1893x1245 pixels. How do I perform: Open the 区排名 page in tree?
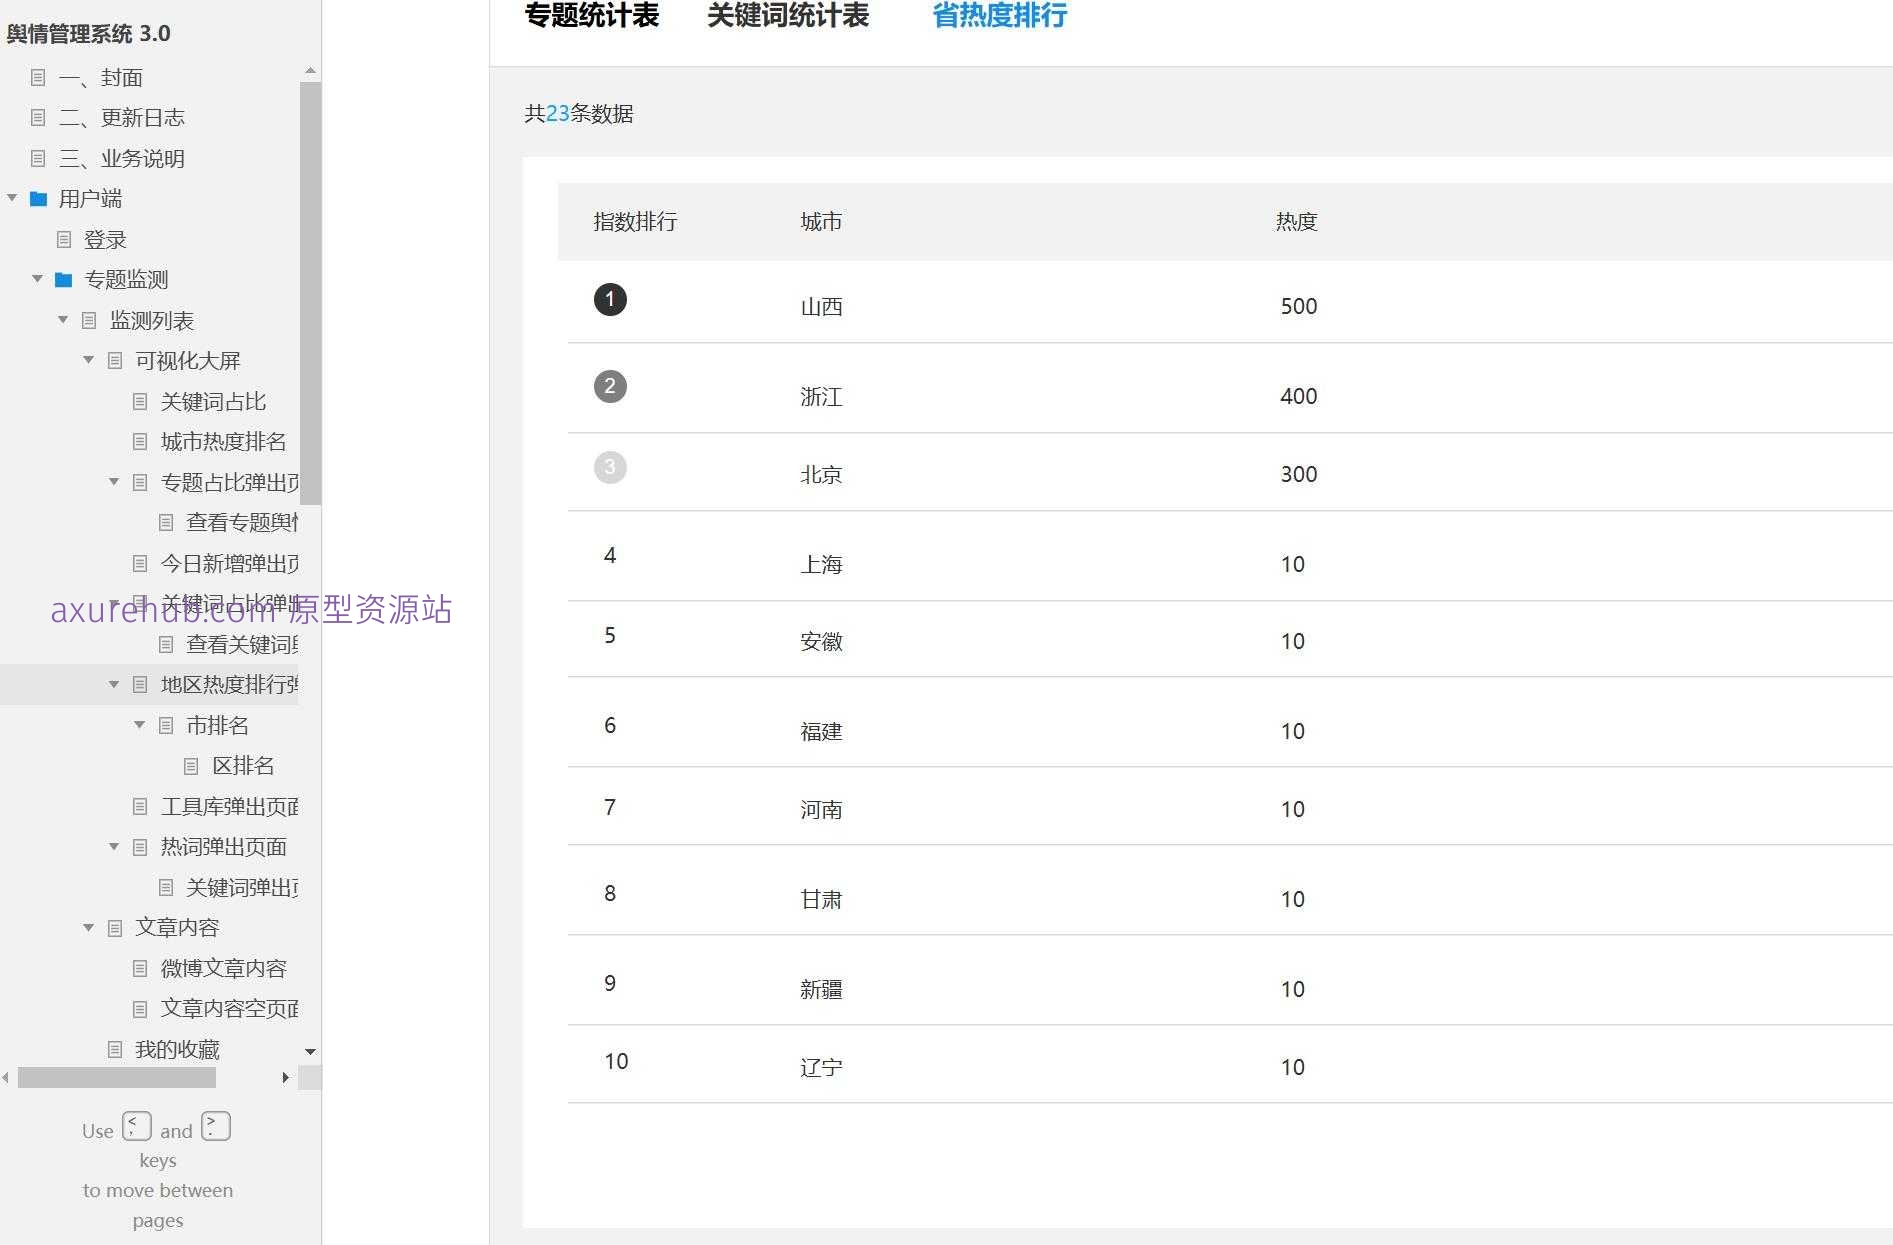click(242, 766)
